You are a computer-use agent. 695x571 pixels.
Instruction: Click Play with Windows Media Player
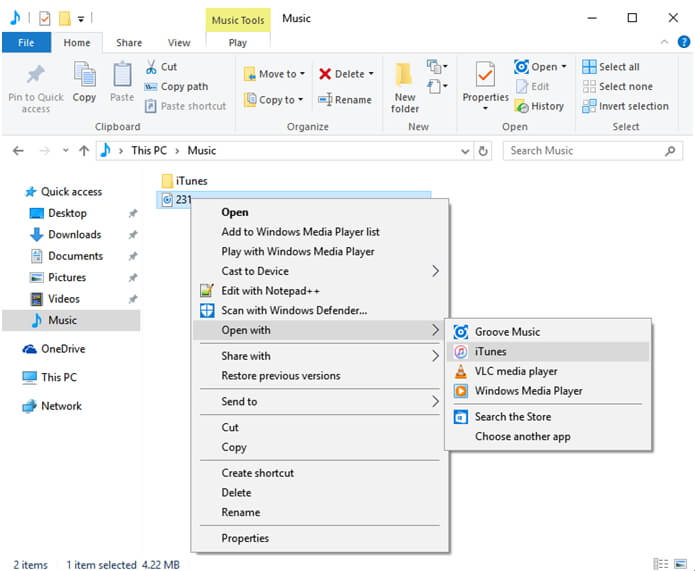tap(319, 251)
